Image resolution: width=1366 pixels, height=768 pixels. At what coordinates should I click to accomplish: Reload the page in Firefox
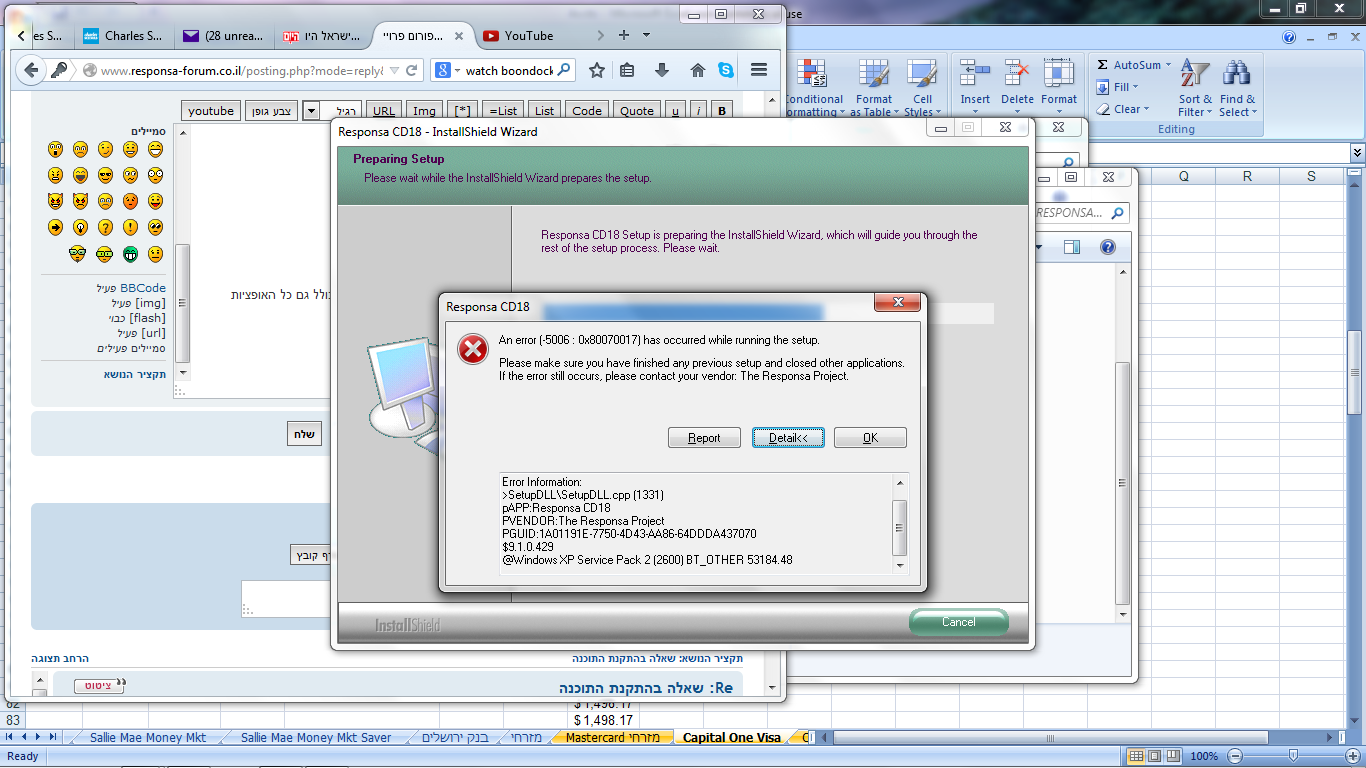411,70
